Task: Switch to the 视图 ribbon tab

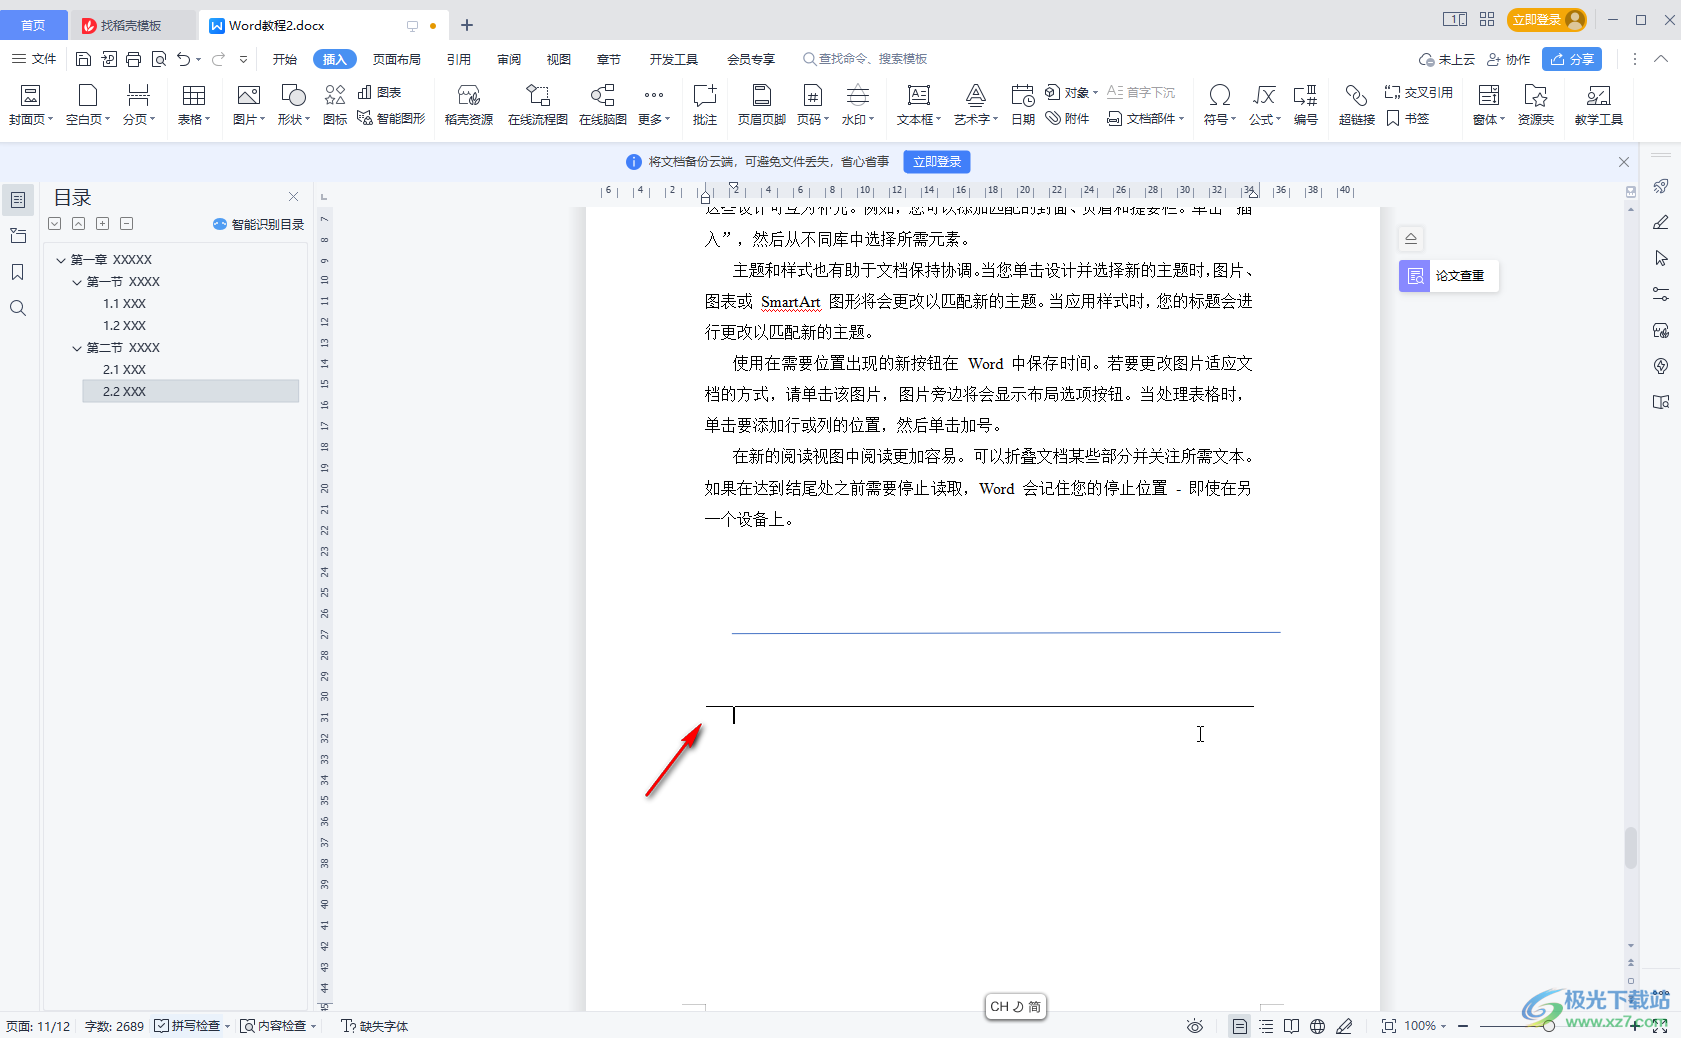Action: [x=559, y=59]
